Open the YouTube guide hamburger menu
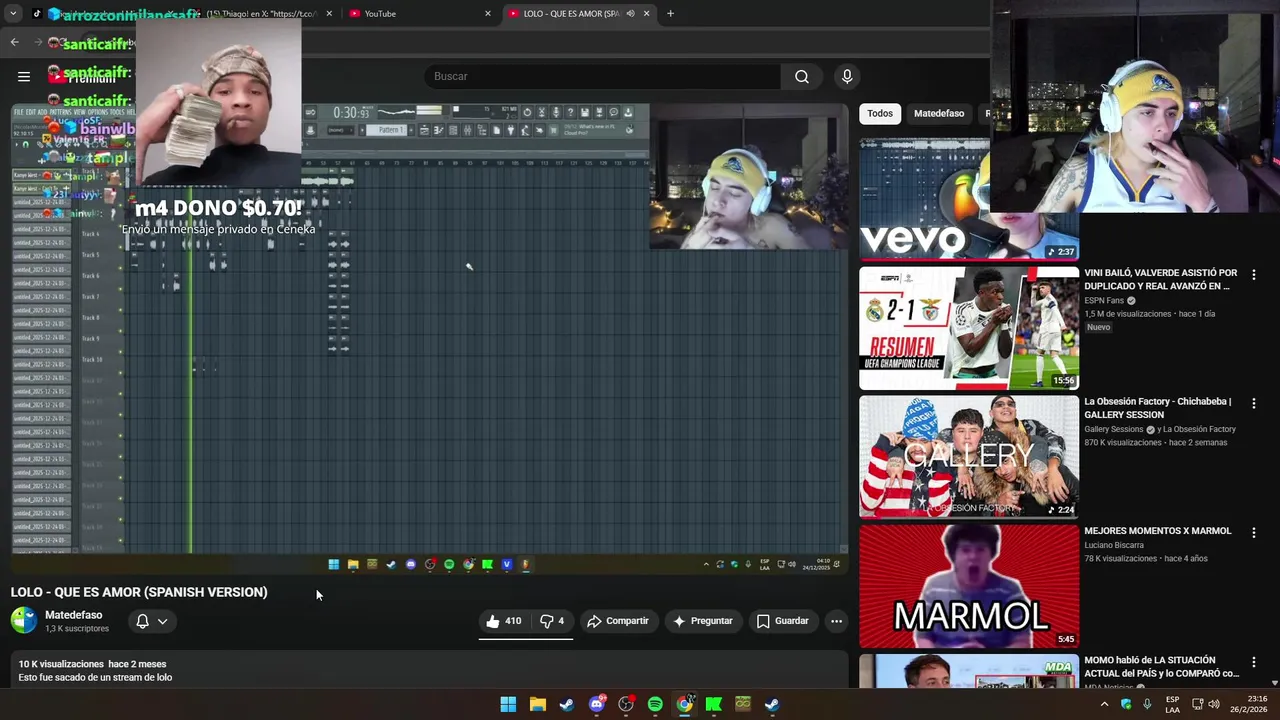Screen dimensions: 1280x720 tap(24, 76)
